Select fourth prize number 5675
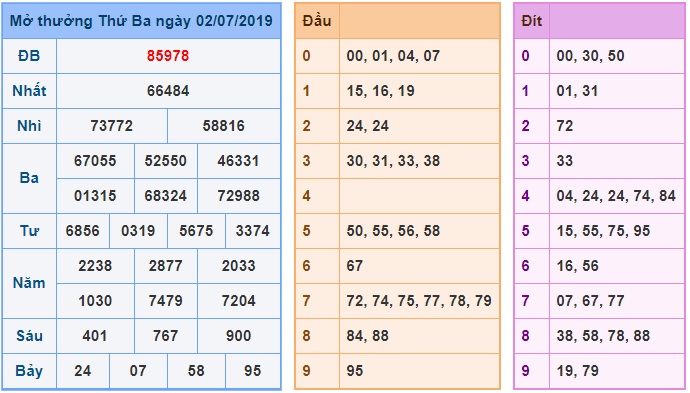690x393 pixels. point(196,231)
